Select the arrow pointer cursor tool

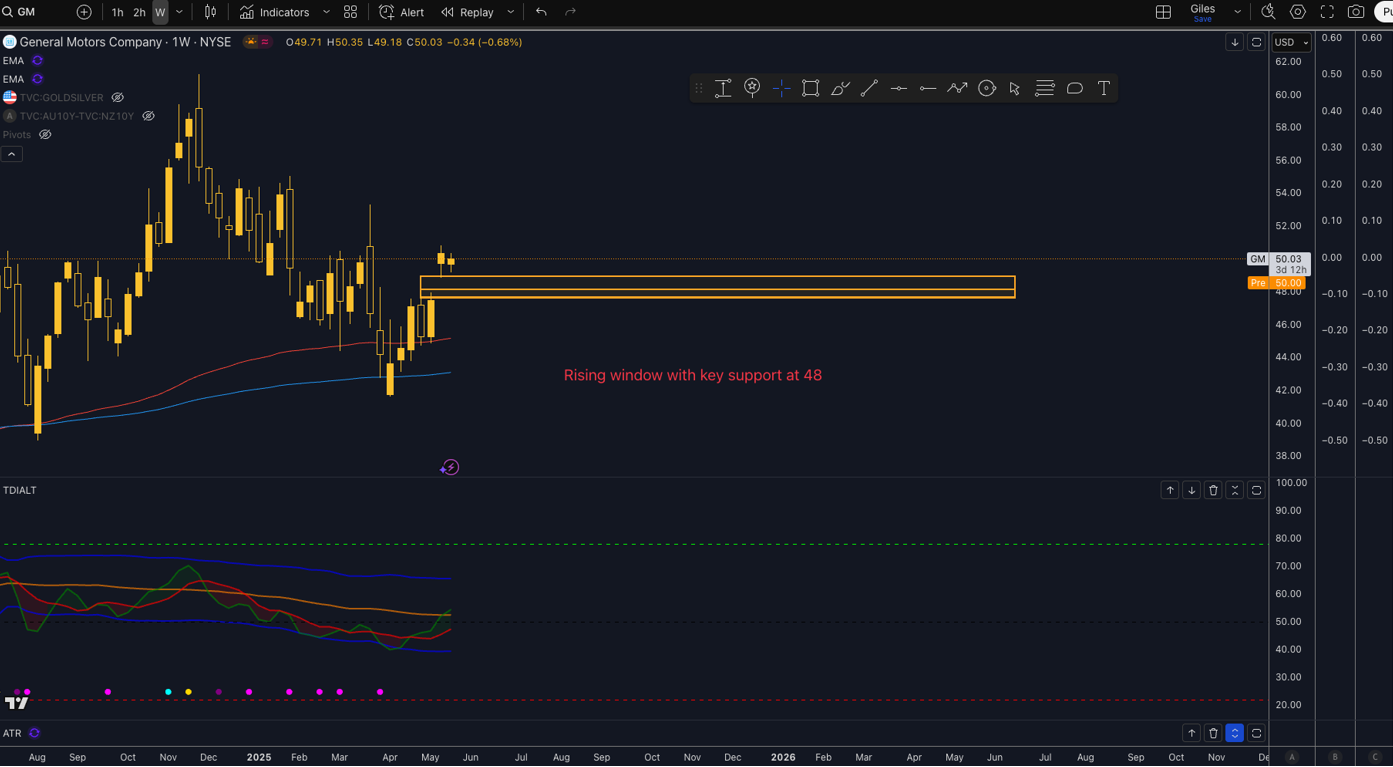(x=1015, y=88)
